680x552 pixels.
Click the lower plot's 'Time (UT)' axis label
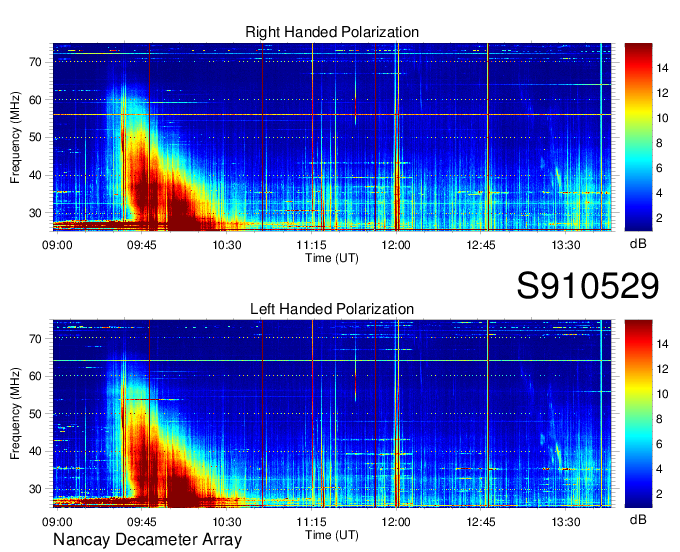[332, 535]
